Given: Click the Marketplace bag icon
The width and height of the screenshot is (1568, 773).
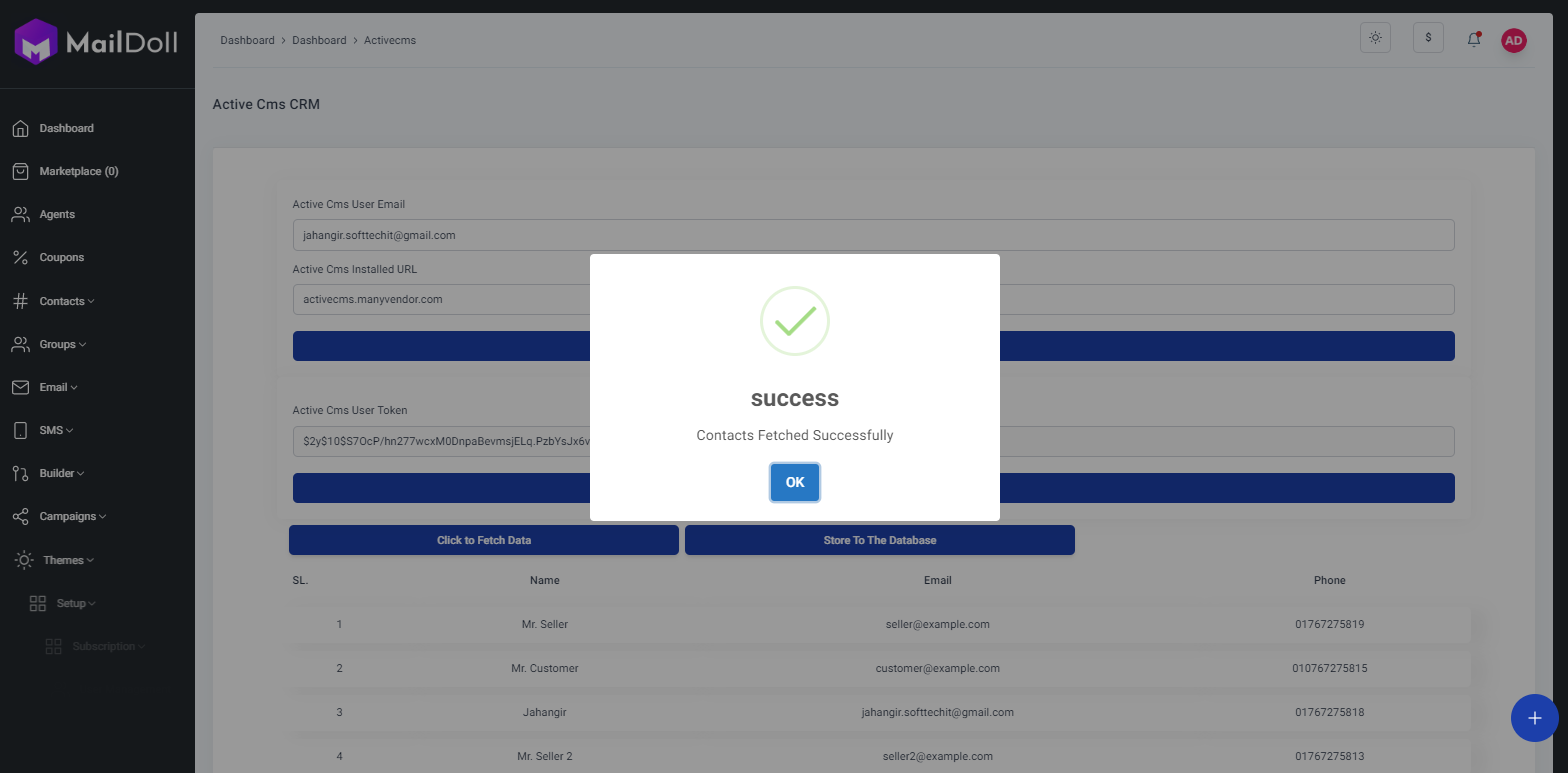Looking at the screenshot, I should 20,171.
